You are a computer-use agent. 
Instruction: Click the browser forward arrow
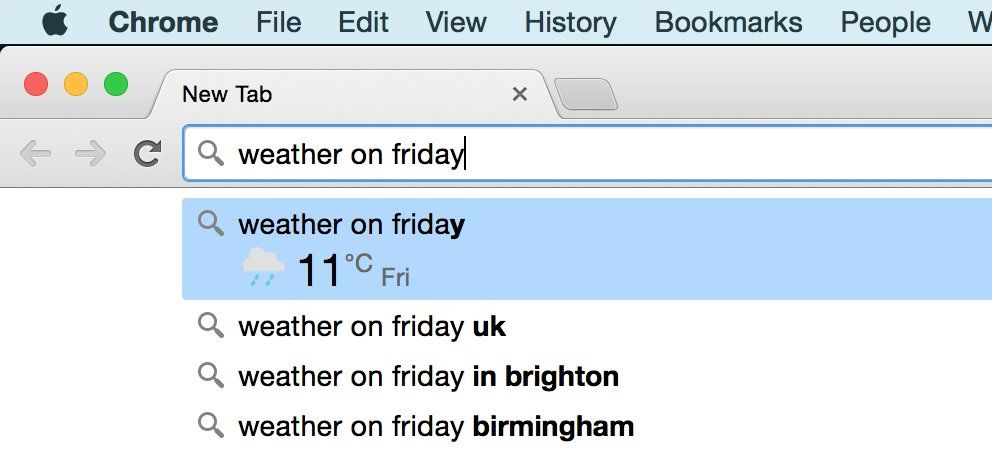(x=91, y=153)
